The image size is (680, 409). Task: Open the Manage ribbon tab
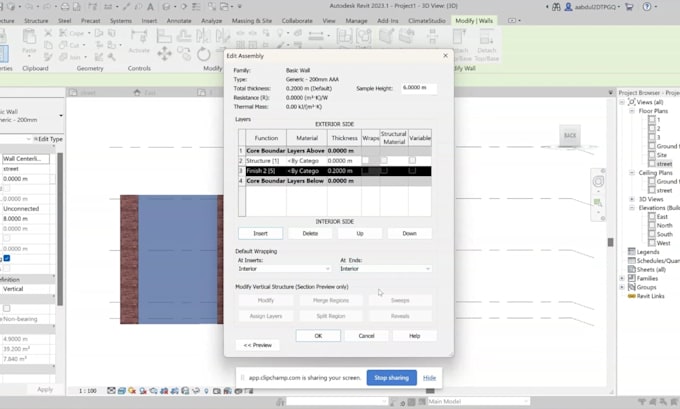(x=356, y=20)
